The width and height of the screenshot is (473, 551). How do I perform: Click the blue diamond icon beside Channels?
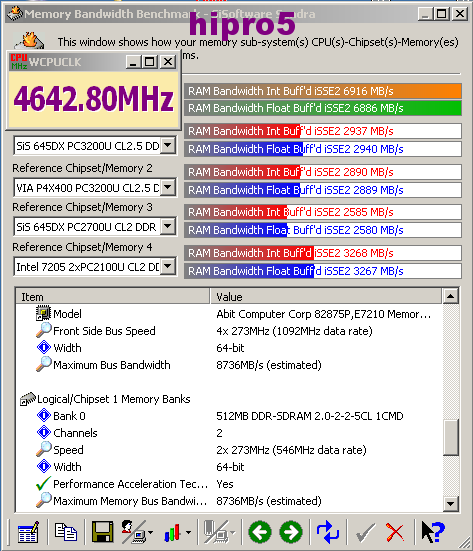44,432
